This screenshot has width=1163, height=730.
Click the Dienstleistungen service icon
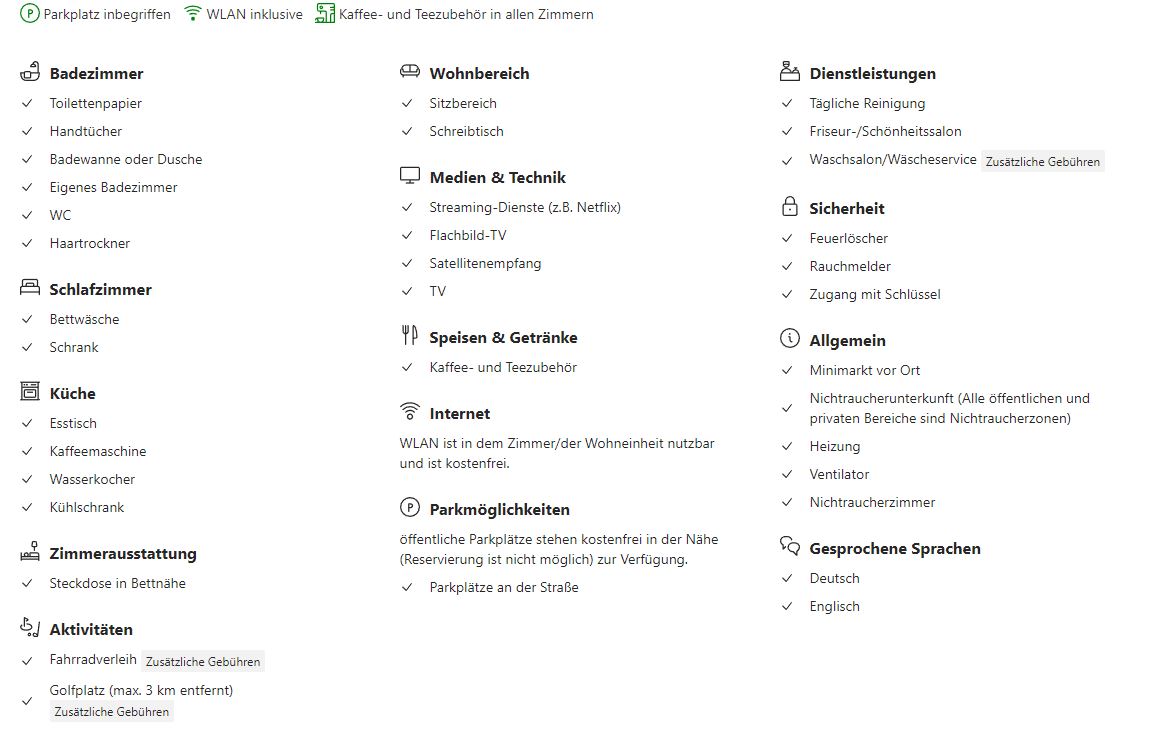[x=790, y=72]
